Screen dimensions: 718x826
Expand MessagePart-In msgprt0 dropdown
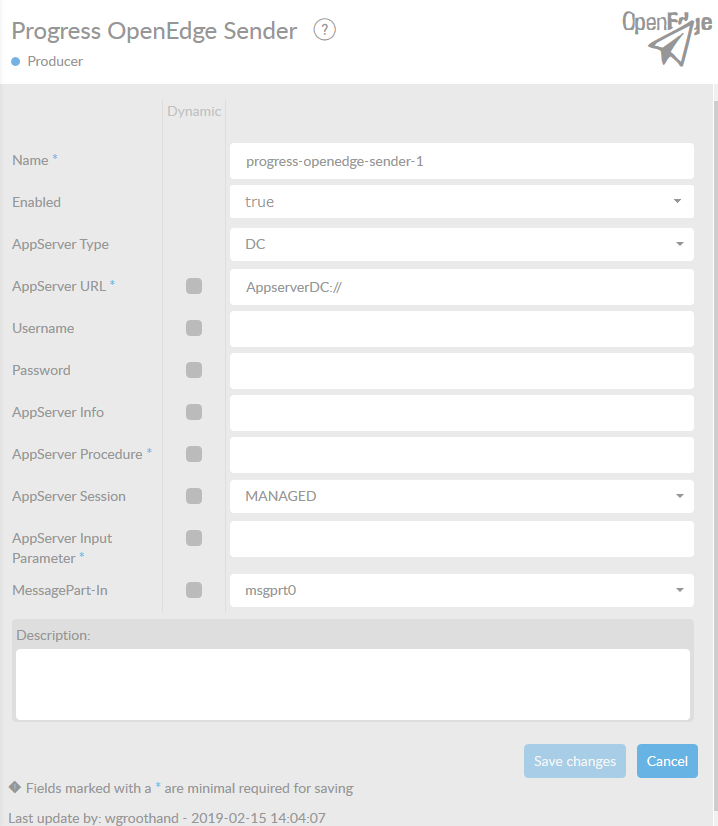[461, 590]
